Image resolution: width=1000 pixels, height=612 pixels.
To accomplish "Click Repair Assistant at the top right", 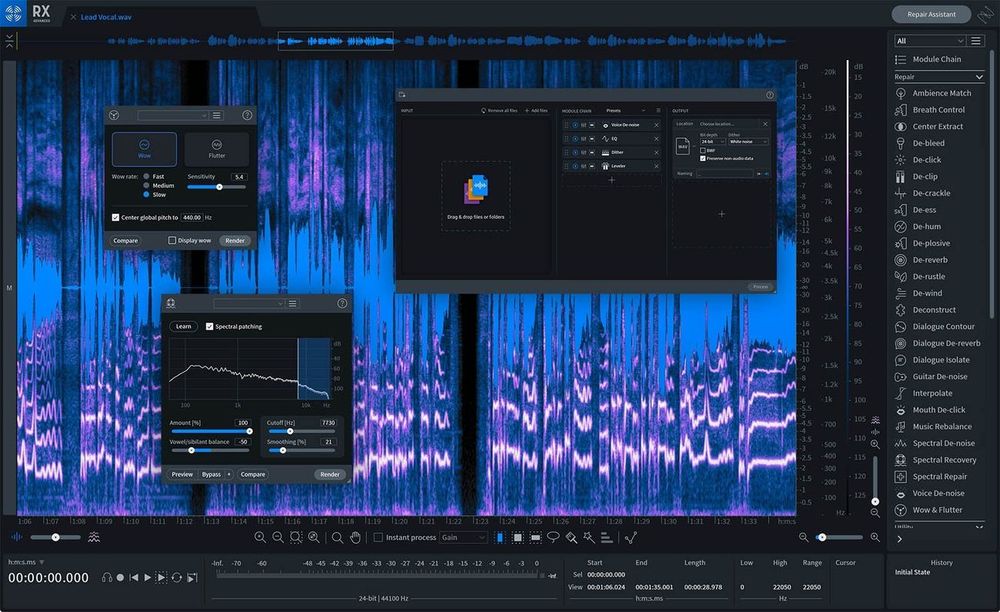I will [x=931, y=14].
